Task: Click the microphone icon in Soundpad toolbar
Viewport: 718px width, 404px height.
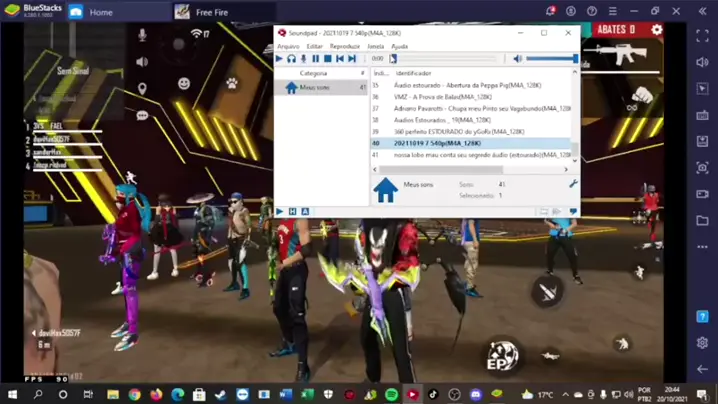Action: [x=303, y=59]
